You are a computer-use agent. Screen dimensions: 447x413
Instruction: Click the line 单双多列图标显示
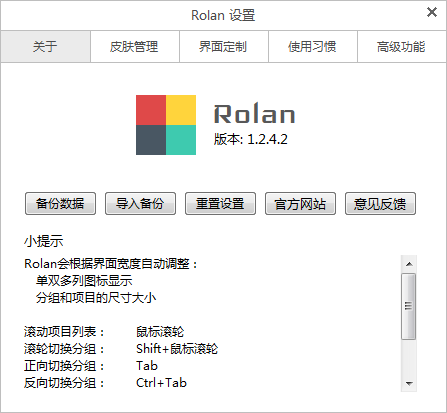(84, 281)
